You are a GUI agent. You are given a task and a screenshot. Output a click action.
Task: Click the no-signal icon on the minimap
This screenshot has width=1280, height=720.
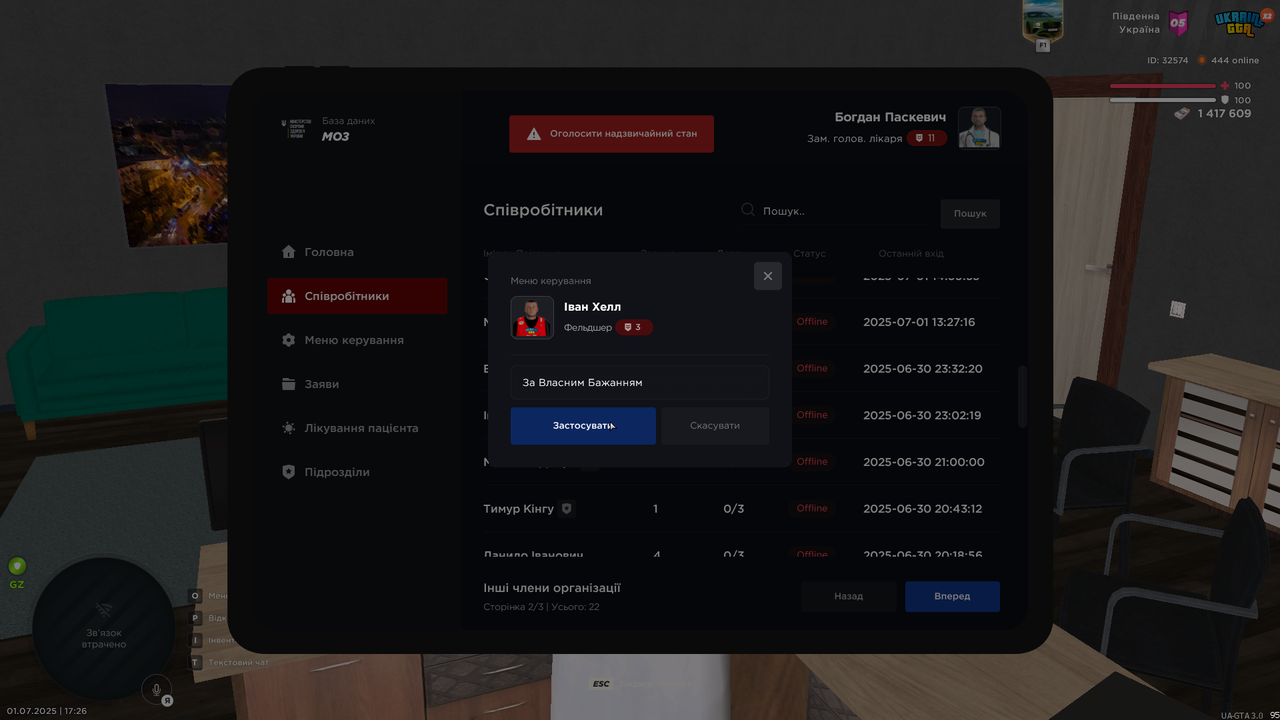(103, 609)
